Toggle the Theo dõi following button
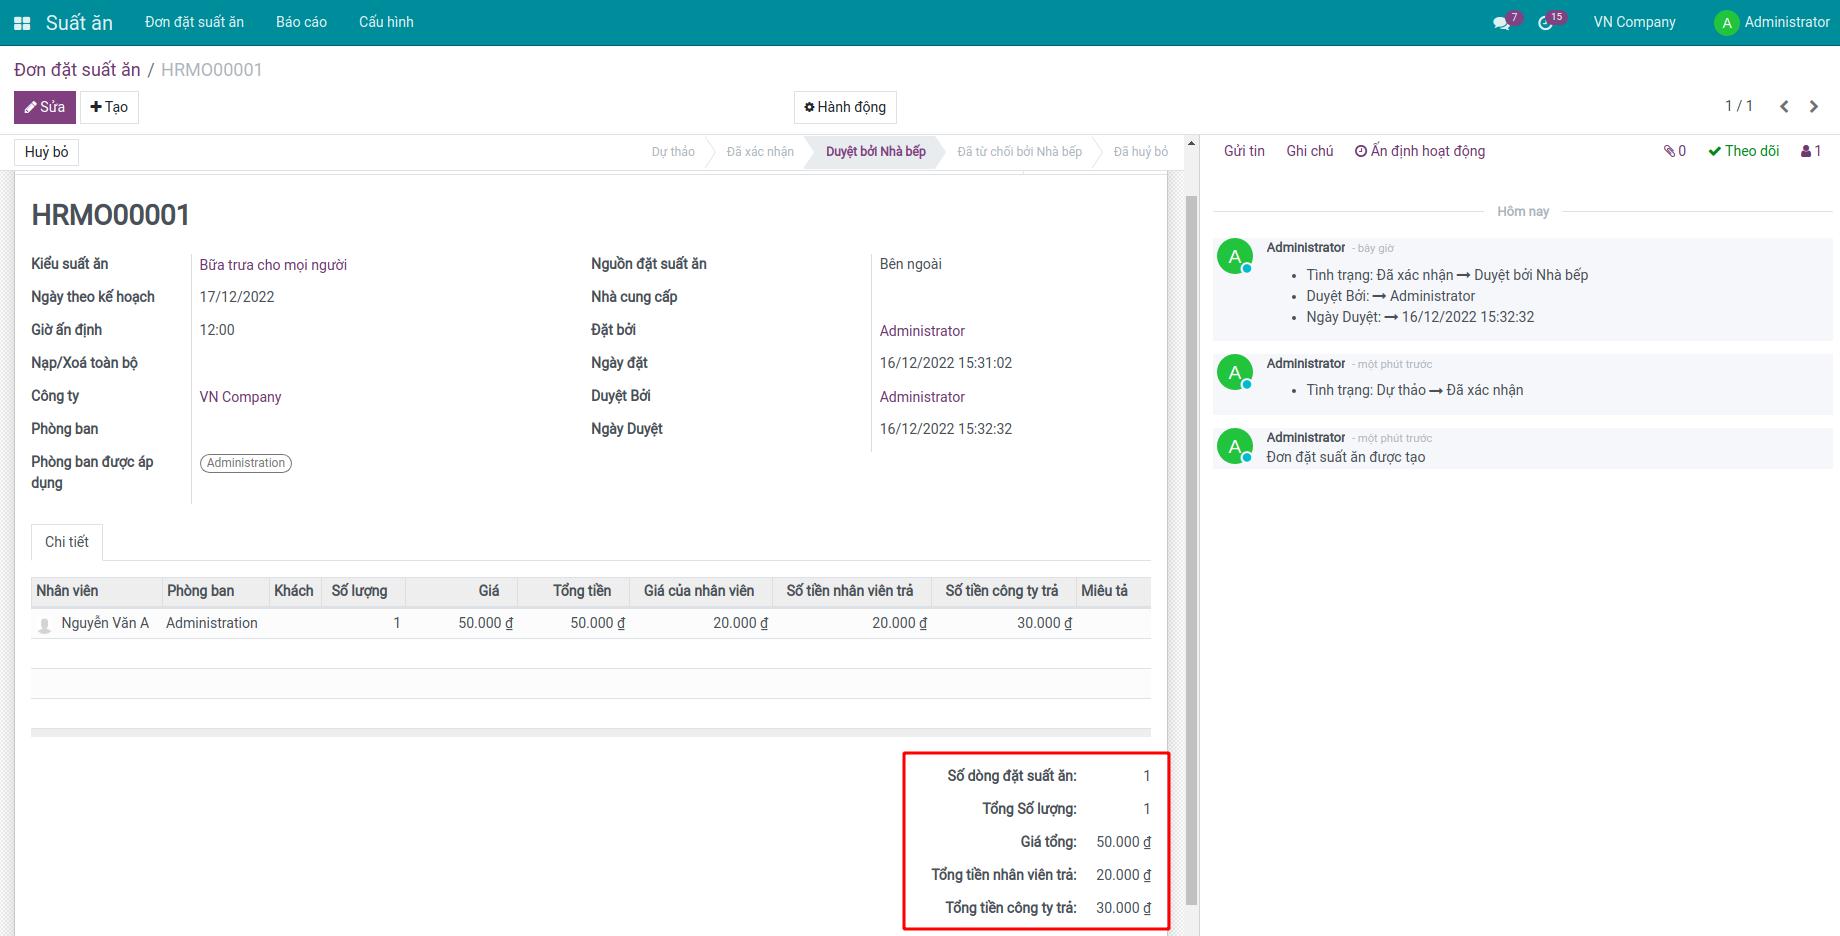Image resolution: width=1840 pixels, height=936 pixels. [x=1744, y=151]
